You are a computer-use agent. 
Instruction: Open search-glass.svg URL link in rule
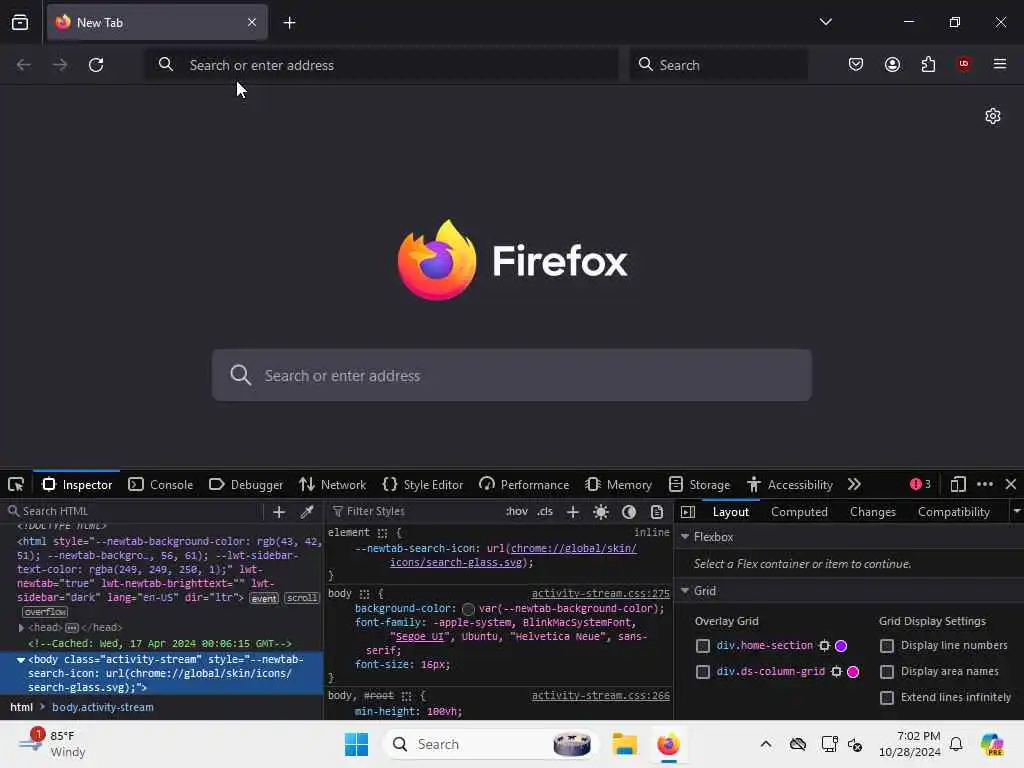[x=513, y=555]
